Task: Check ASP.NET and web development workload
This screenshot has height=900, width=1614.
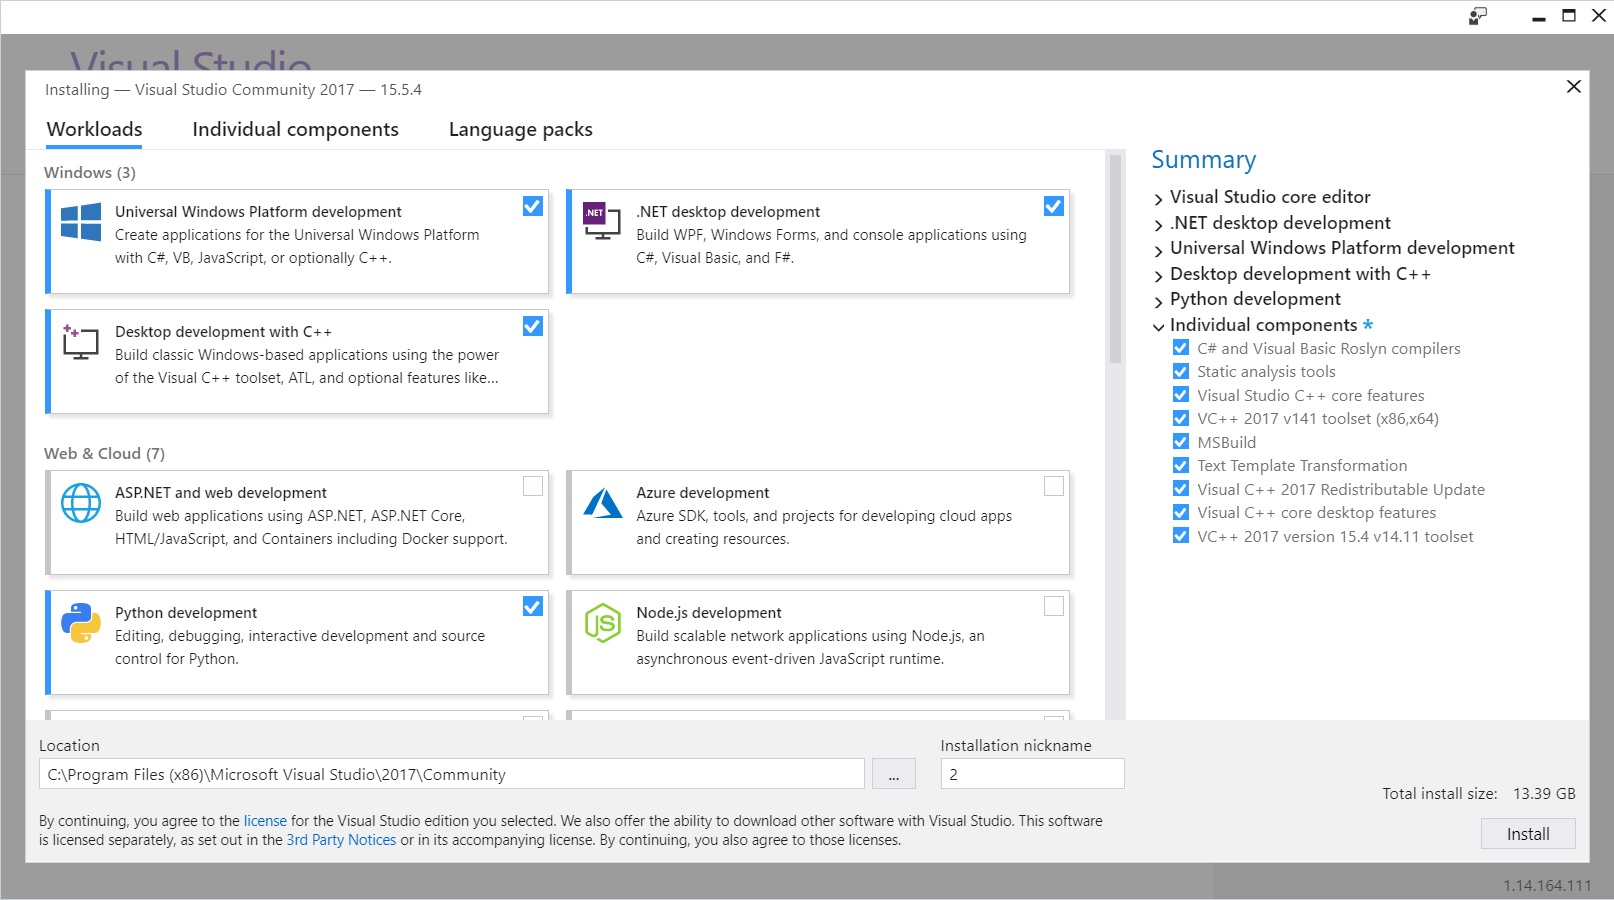Action: pyautogui.click(x=533, y=486)
